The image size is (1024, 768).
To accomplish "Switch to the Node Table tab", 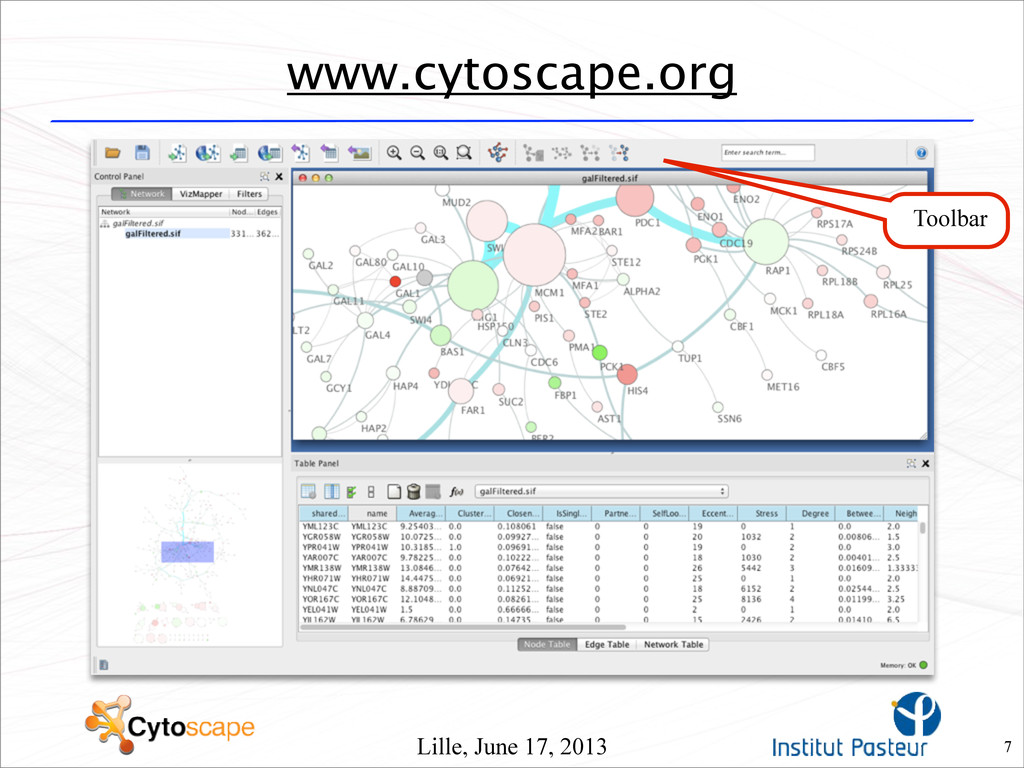I will [x=547, y=645].
